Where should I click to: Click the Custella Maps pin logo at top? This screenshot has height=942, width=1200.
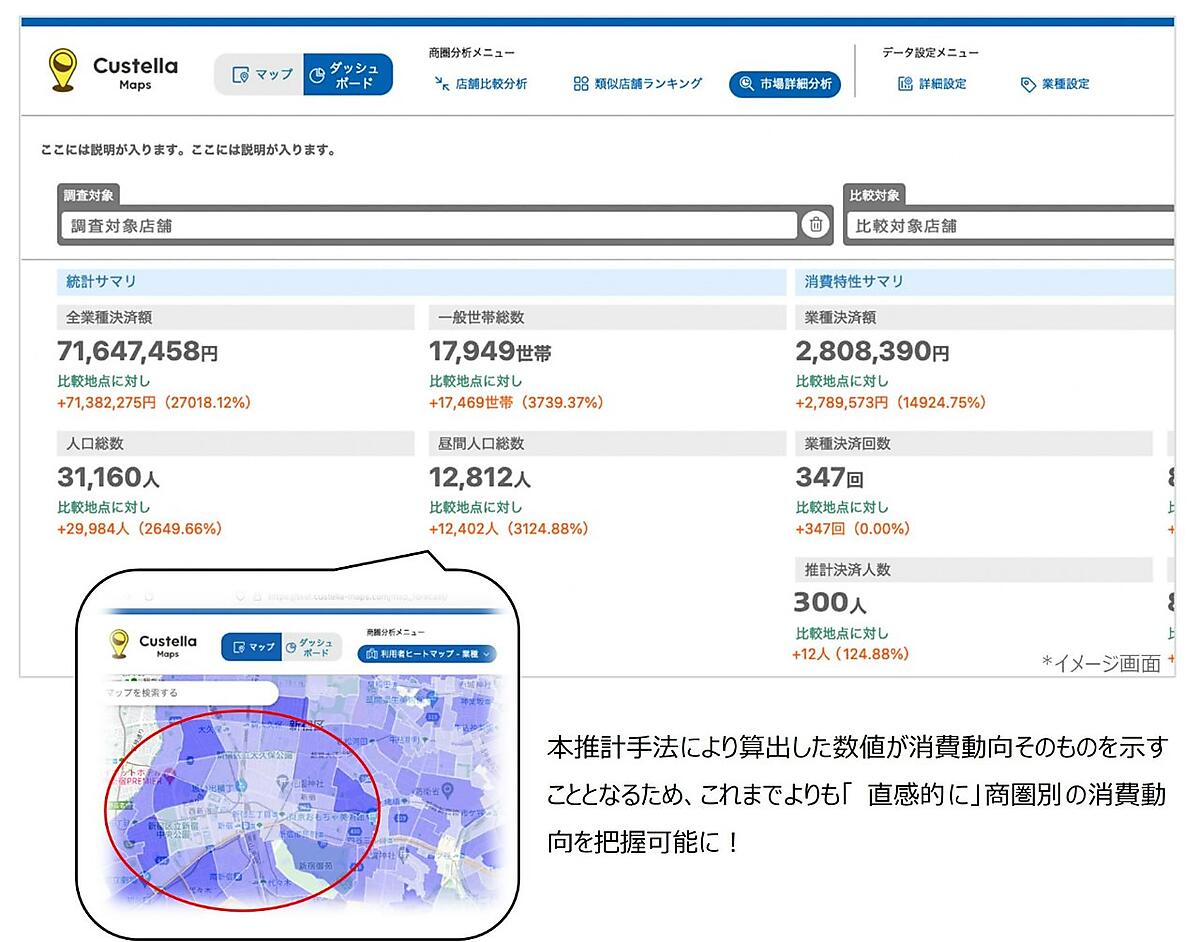[x=63, y=70]
